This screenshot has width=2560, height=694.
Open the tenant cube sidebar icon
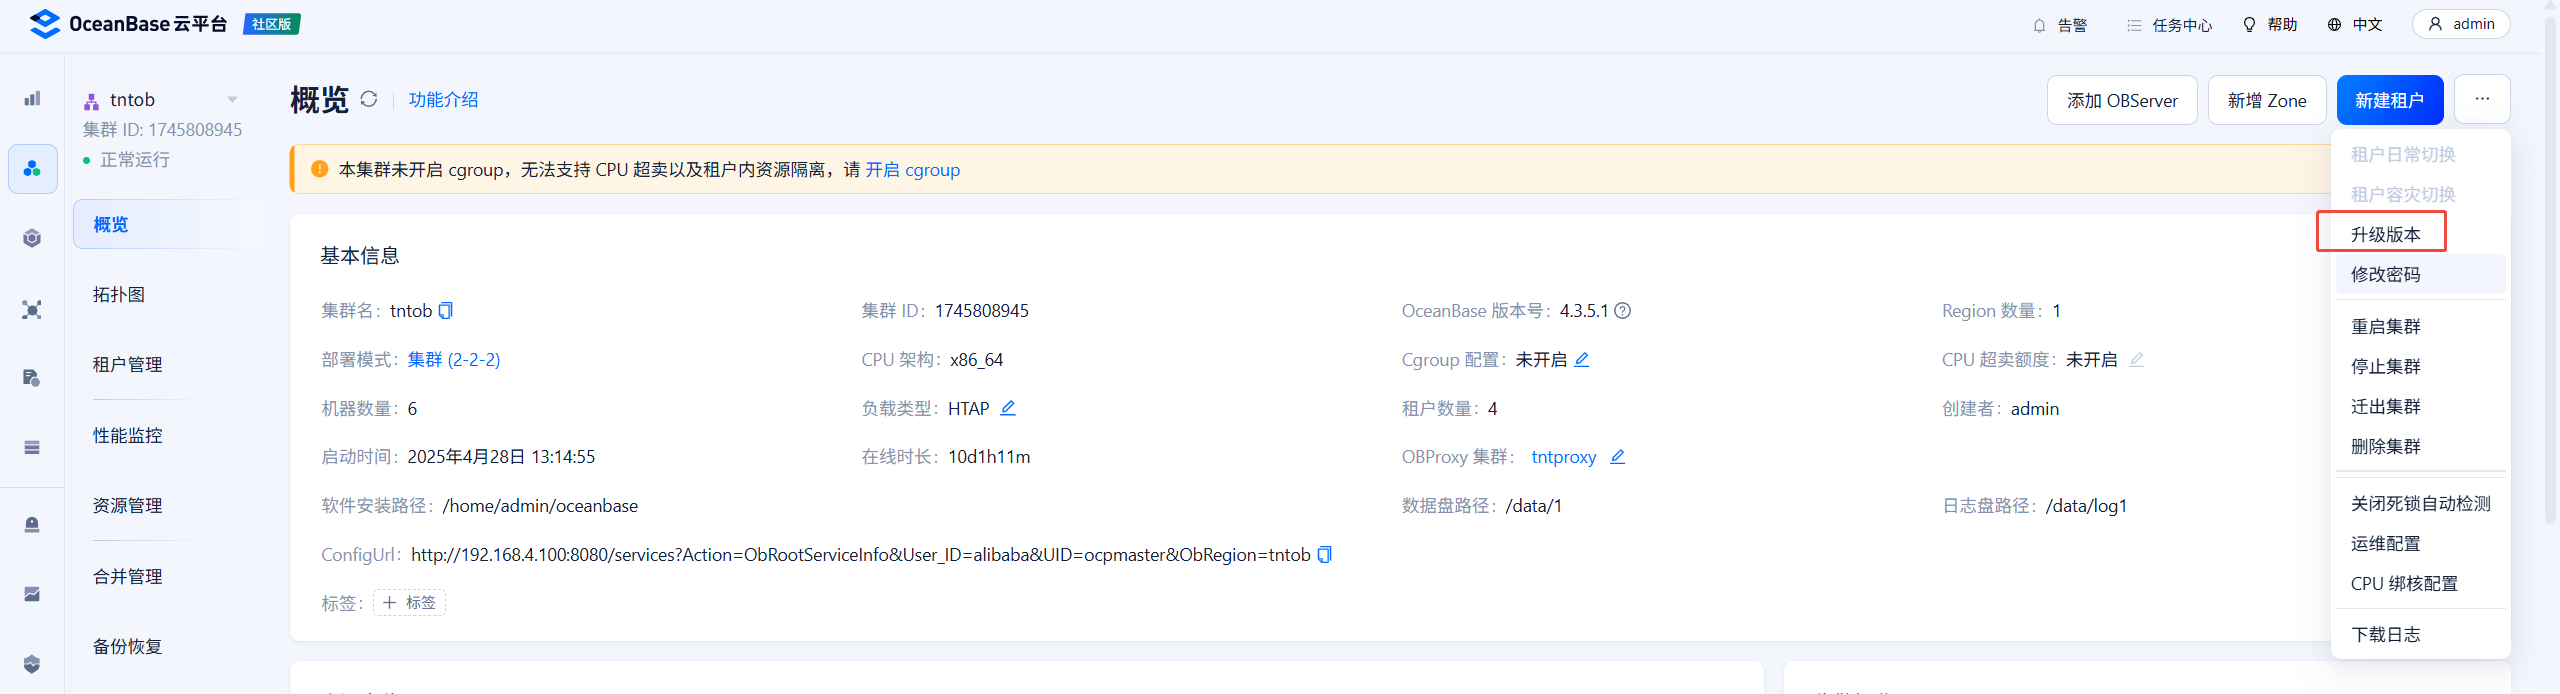(x=32, y=238)
